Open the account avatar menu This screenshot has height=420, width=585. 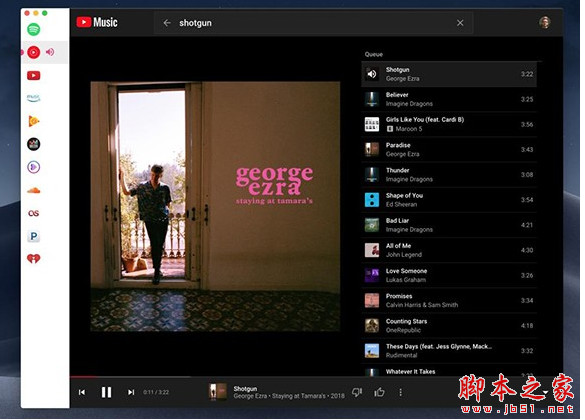(x=545, y=22)
